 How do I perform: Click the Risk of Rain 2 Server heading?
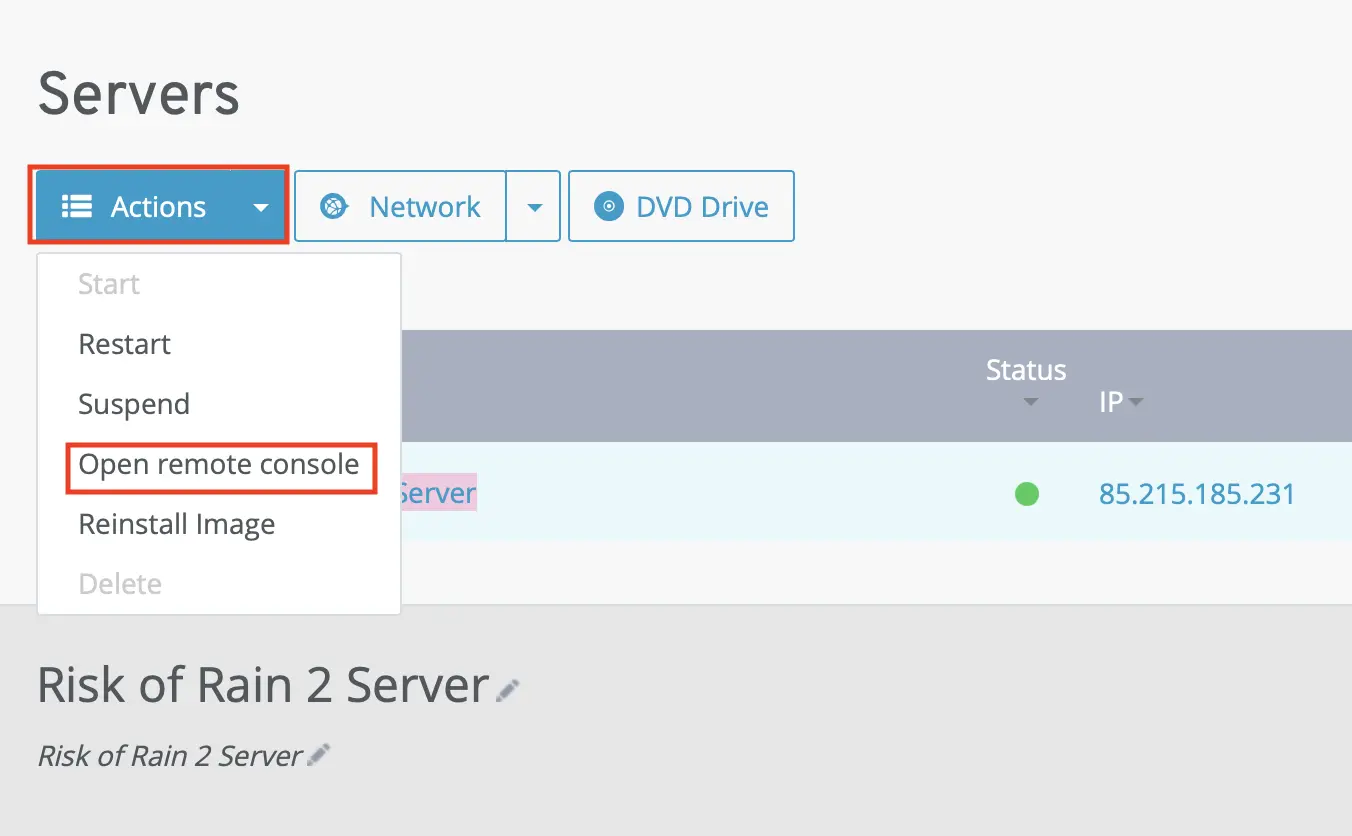(263, 686)
